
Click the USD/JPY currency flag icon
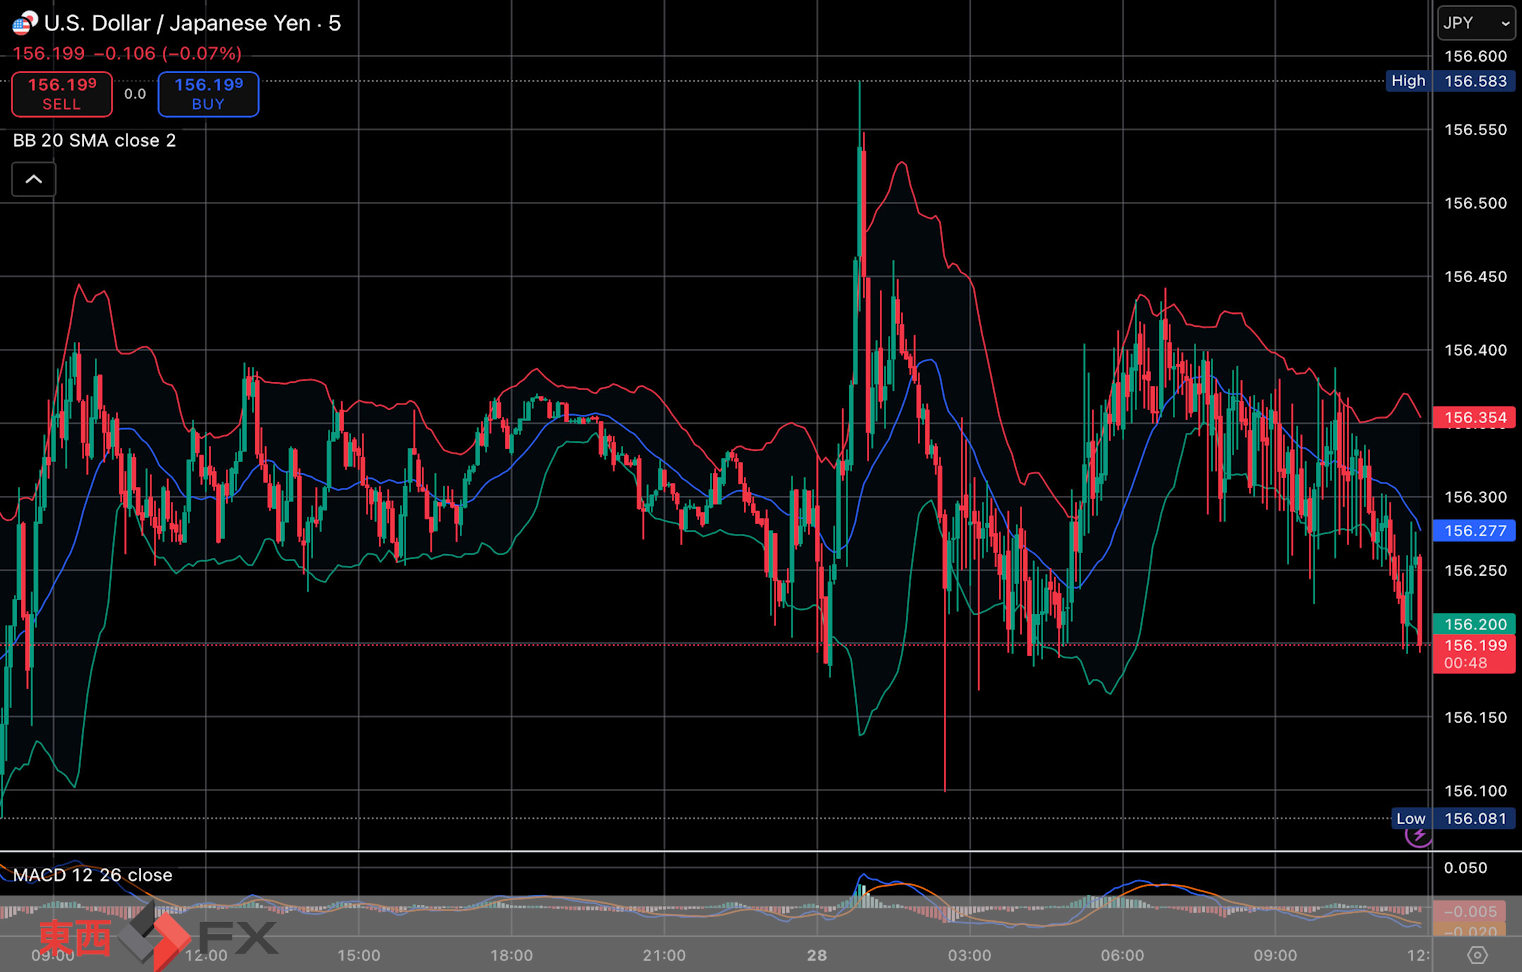25,22
